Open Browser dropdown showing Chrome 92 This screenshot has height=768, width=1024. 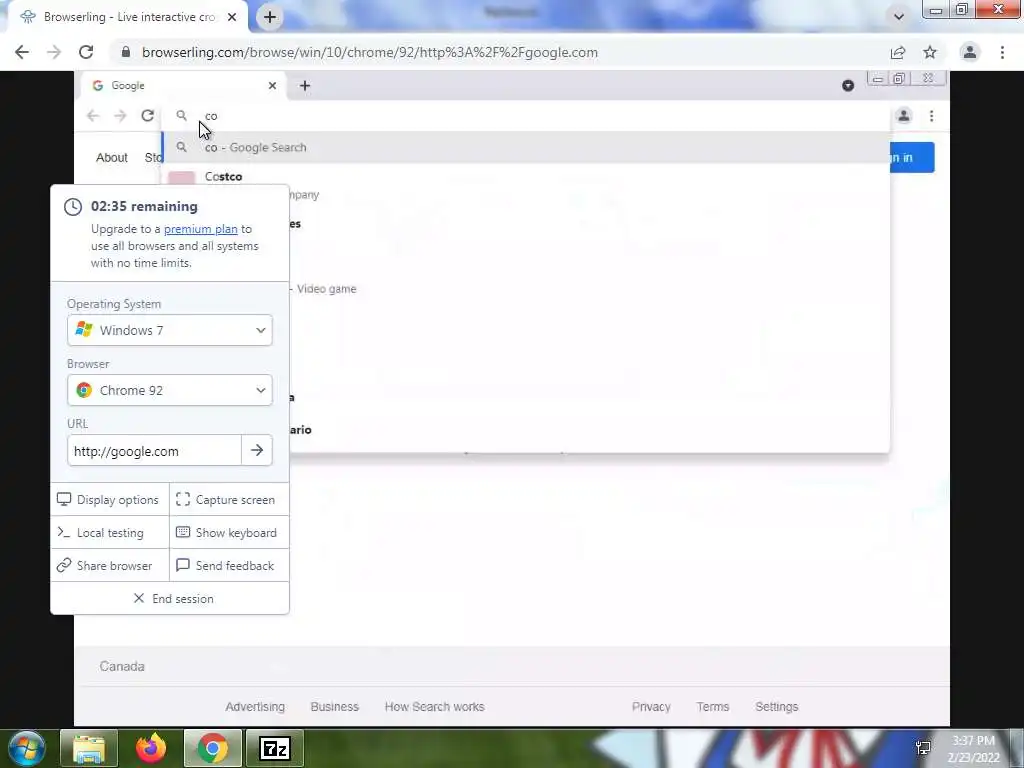(x=170, y=391)
